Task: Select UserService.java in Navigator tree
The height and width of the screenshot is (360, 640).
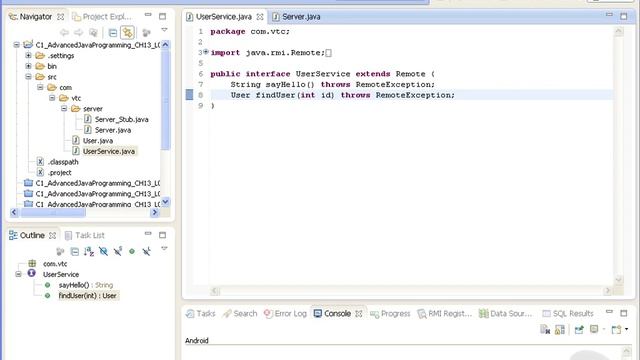Action: pos(109,151)
